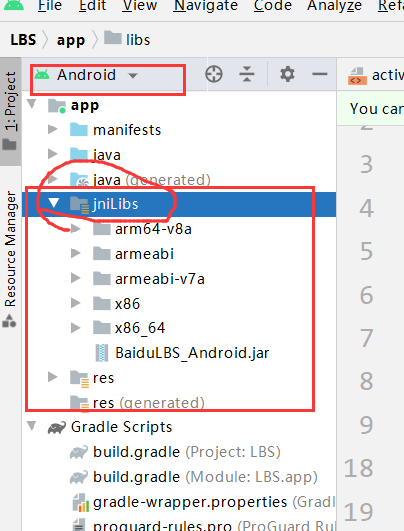The width and height of the screenshot is (404, 531).
Task: Open the View menu
Action: click(x=140, y=6)
